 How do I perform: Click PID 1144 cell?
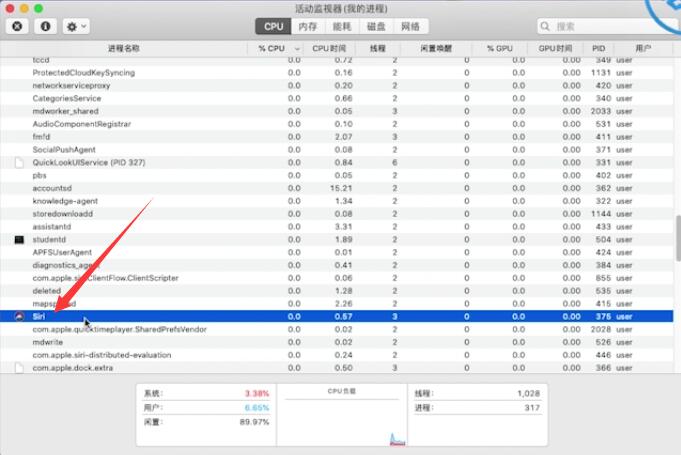click(601, 214)
